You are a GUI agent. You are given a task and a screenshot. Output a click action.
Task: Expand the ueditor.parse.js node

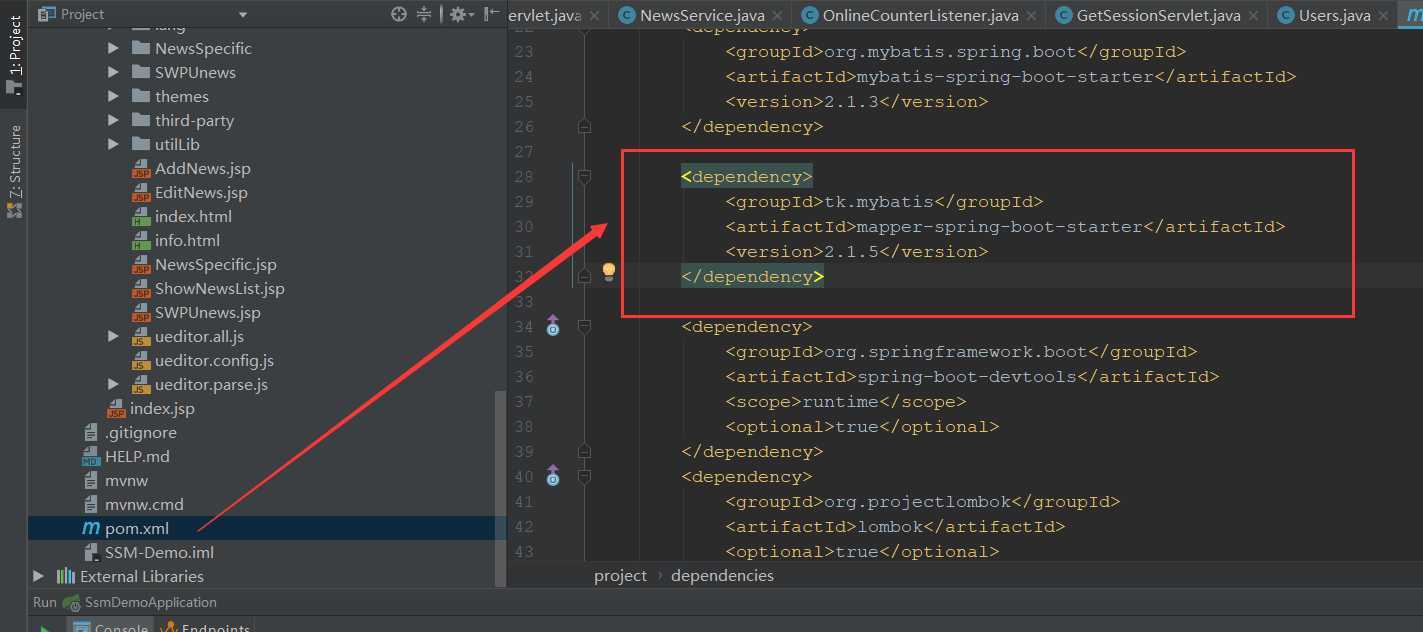pyautogui.click(x=113, y=384)
